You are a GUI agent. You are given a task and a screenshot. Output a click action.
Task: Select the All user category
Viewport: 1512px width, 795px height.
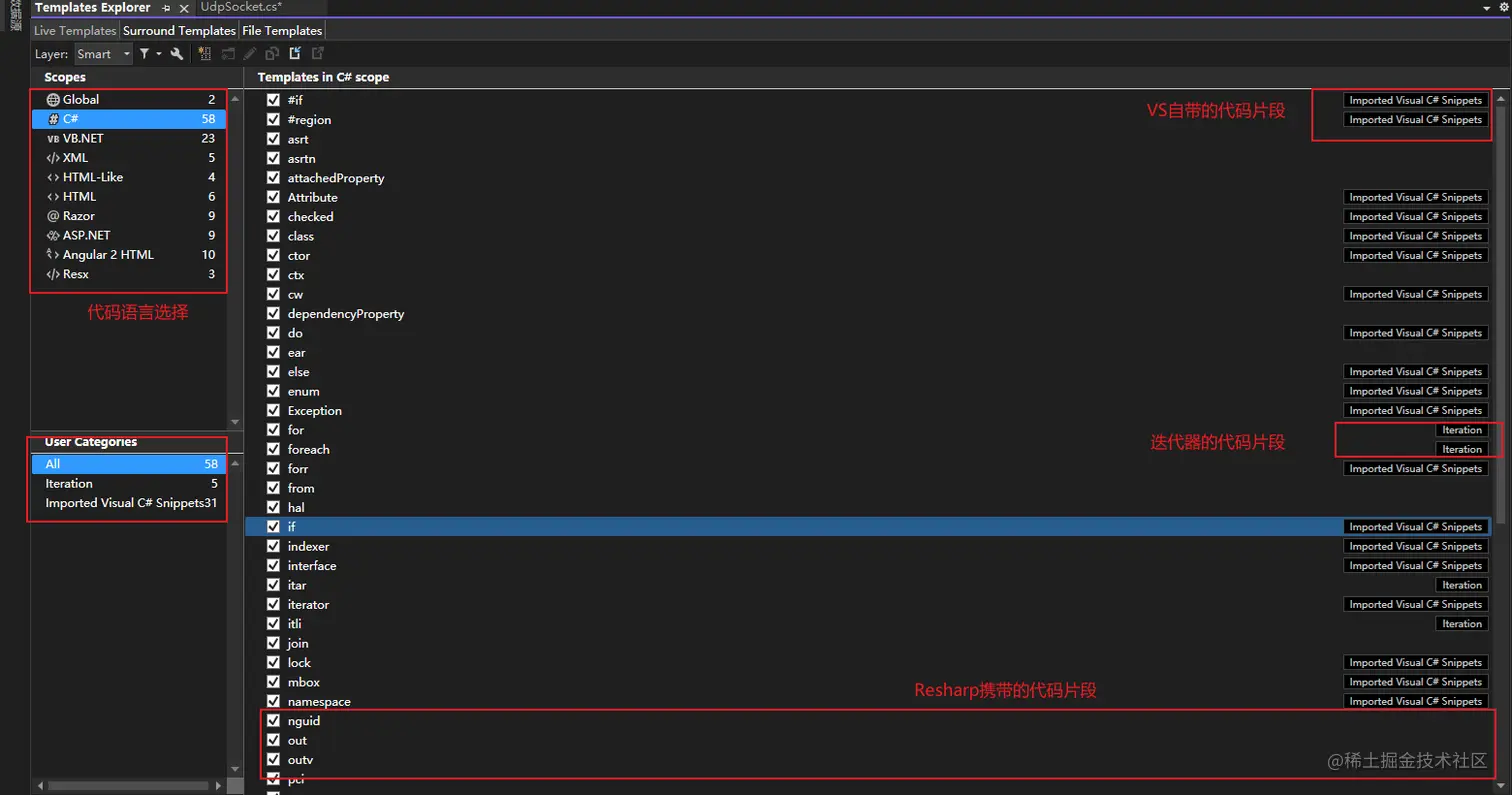tap(130, 464)
